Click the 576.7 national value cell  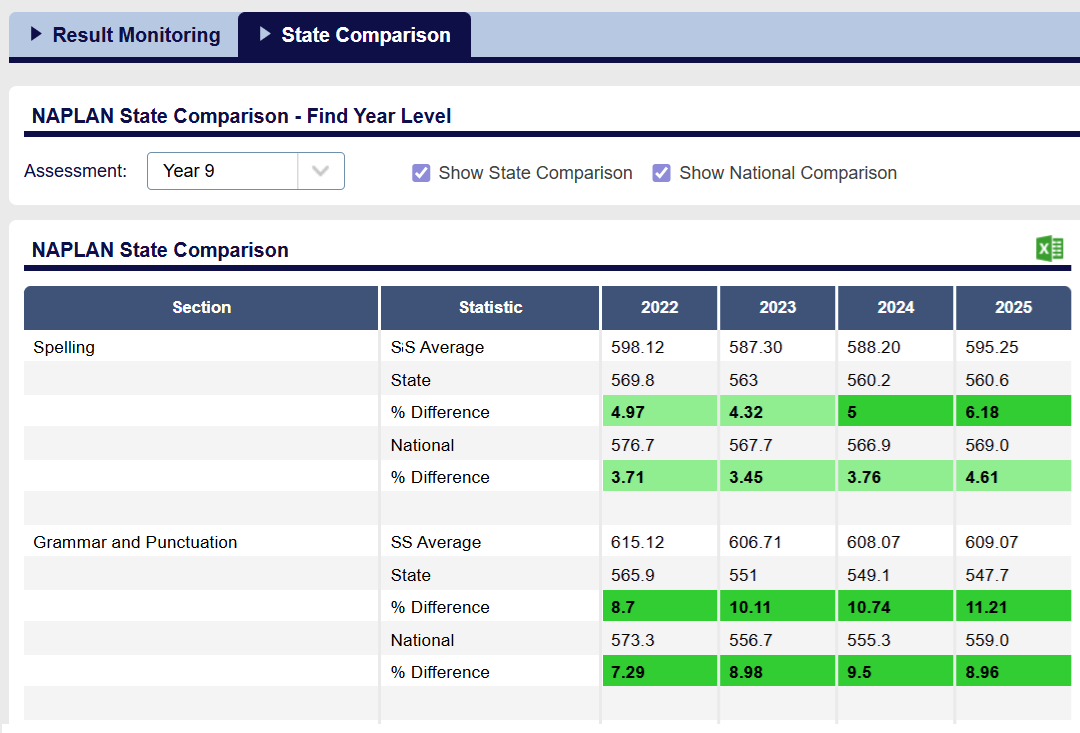(x=660, y=445)
